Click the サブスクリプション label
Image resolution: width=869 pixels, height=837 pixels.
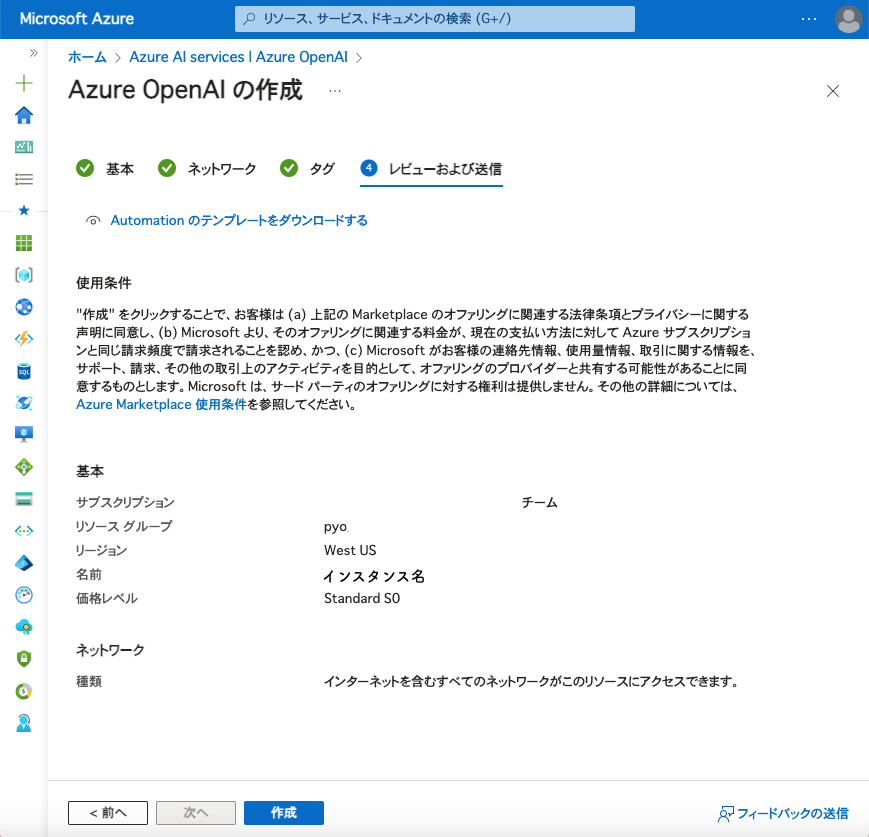coord(125,503)
